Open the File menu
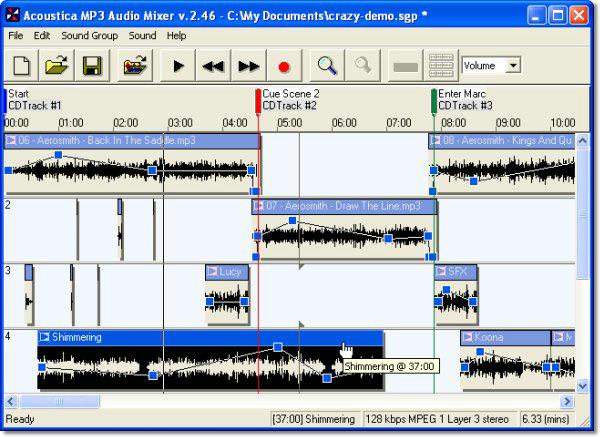Image resolution: width=600 pixels, height=437 pixels. point(16,36)
